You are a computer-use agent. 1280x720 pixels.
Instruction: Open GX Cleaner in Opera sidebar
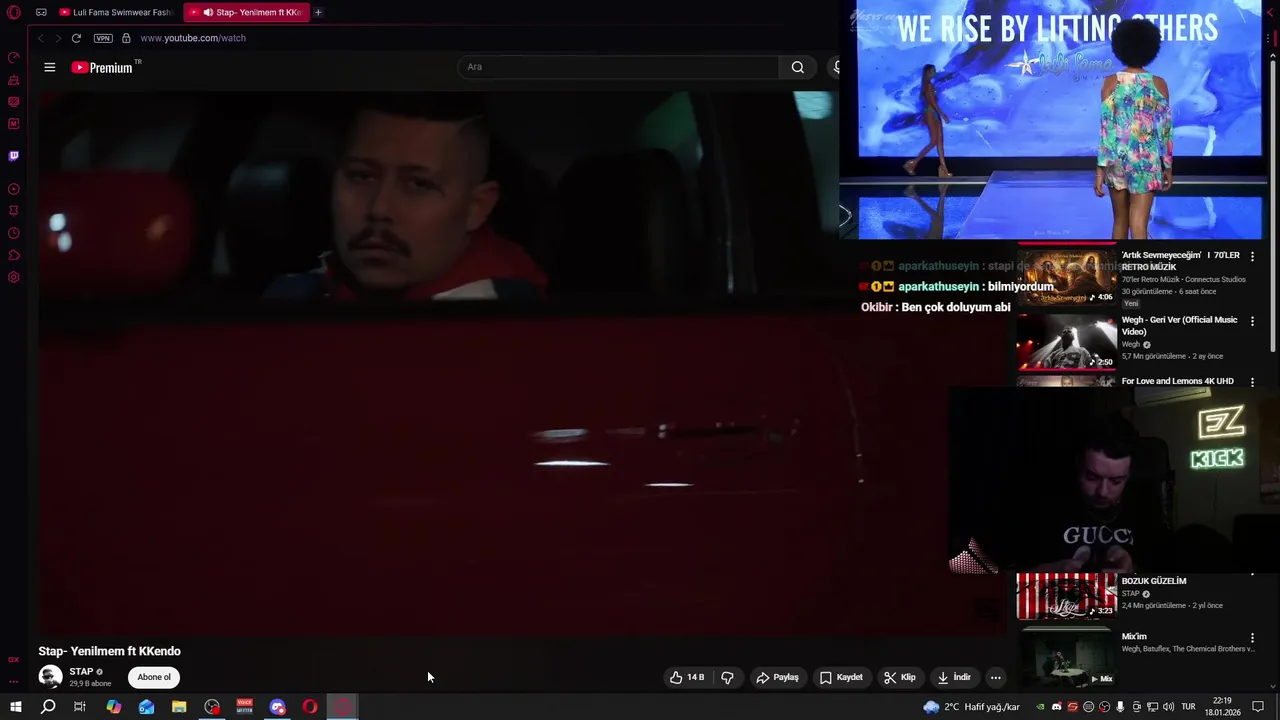click(x=14, y=80)
